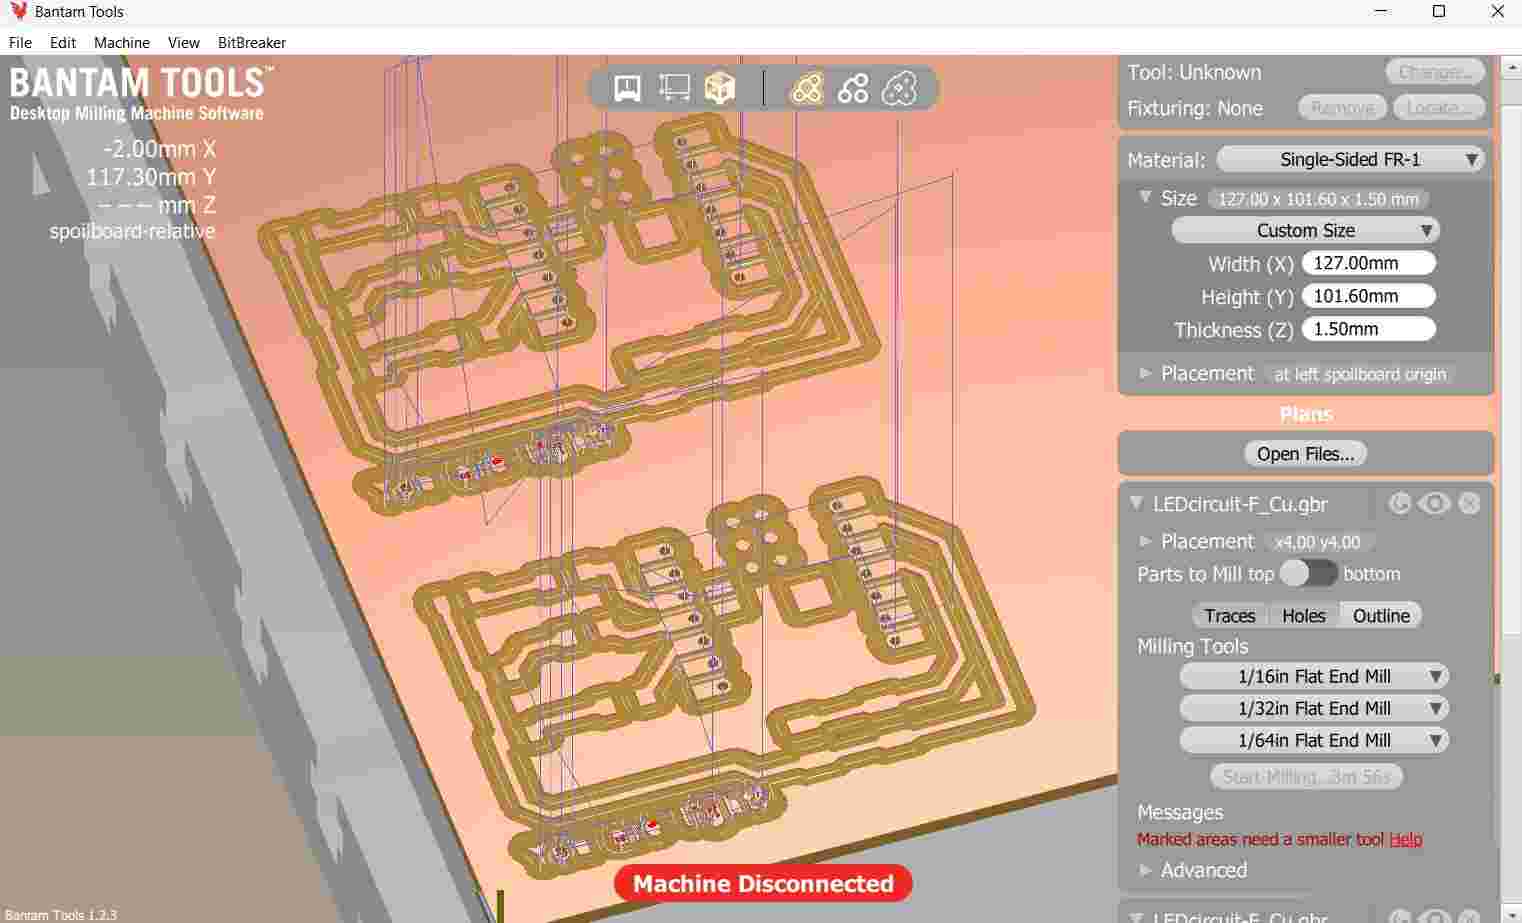Select the Holes tab
This screenshot has width=1522, height=923.
(1303, 615)
